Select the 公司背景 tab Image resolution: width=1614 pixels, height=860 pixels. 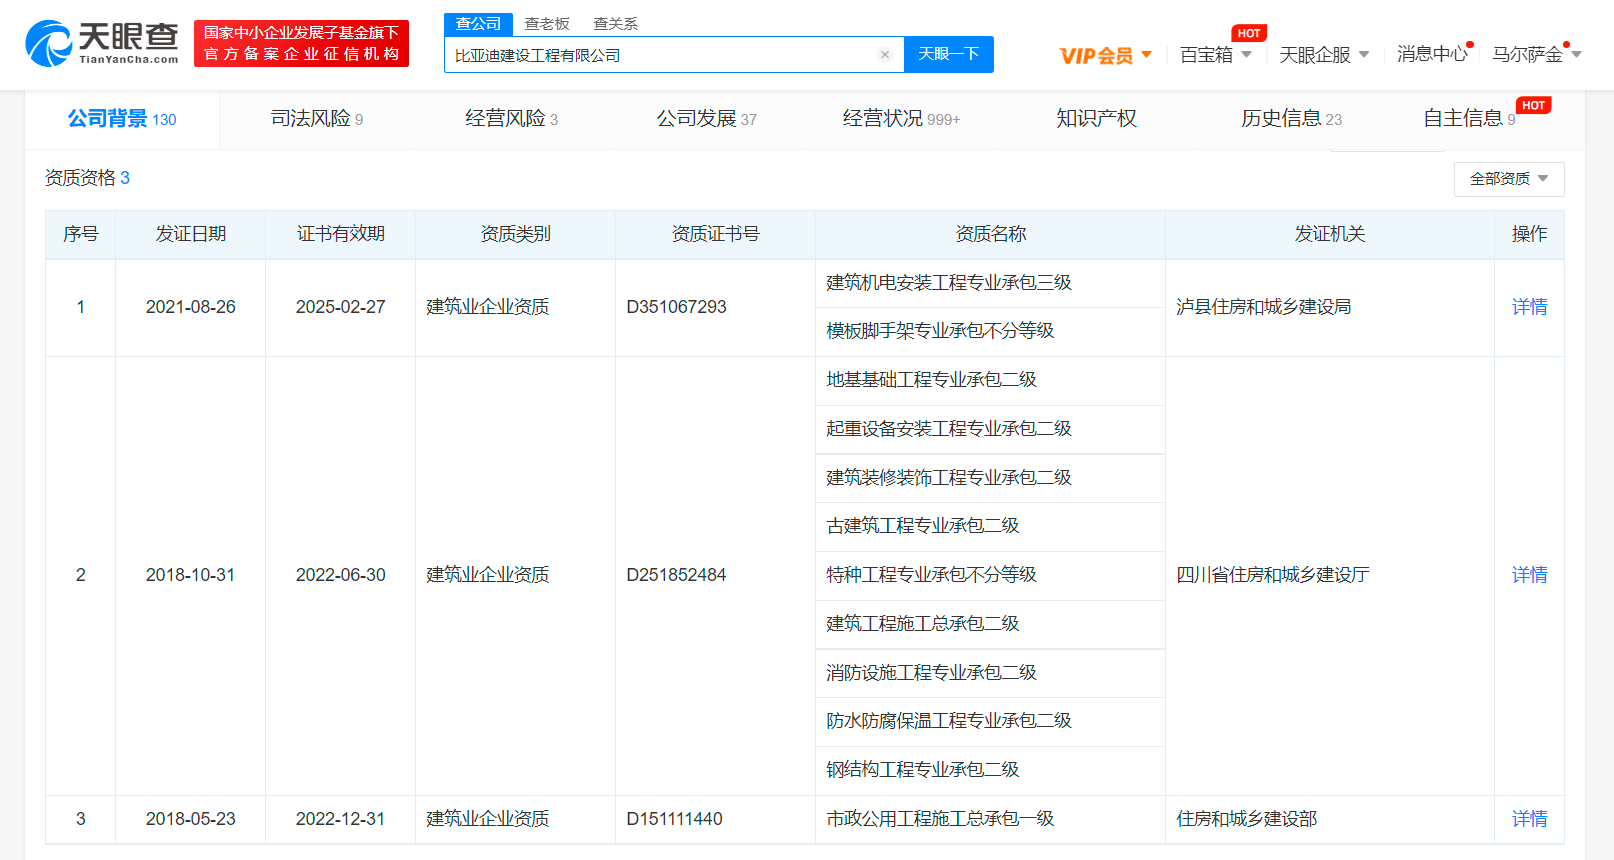click(122, 119)
